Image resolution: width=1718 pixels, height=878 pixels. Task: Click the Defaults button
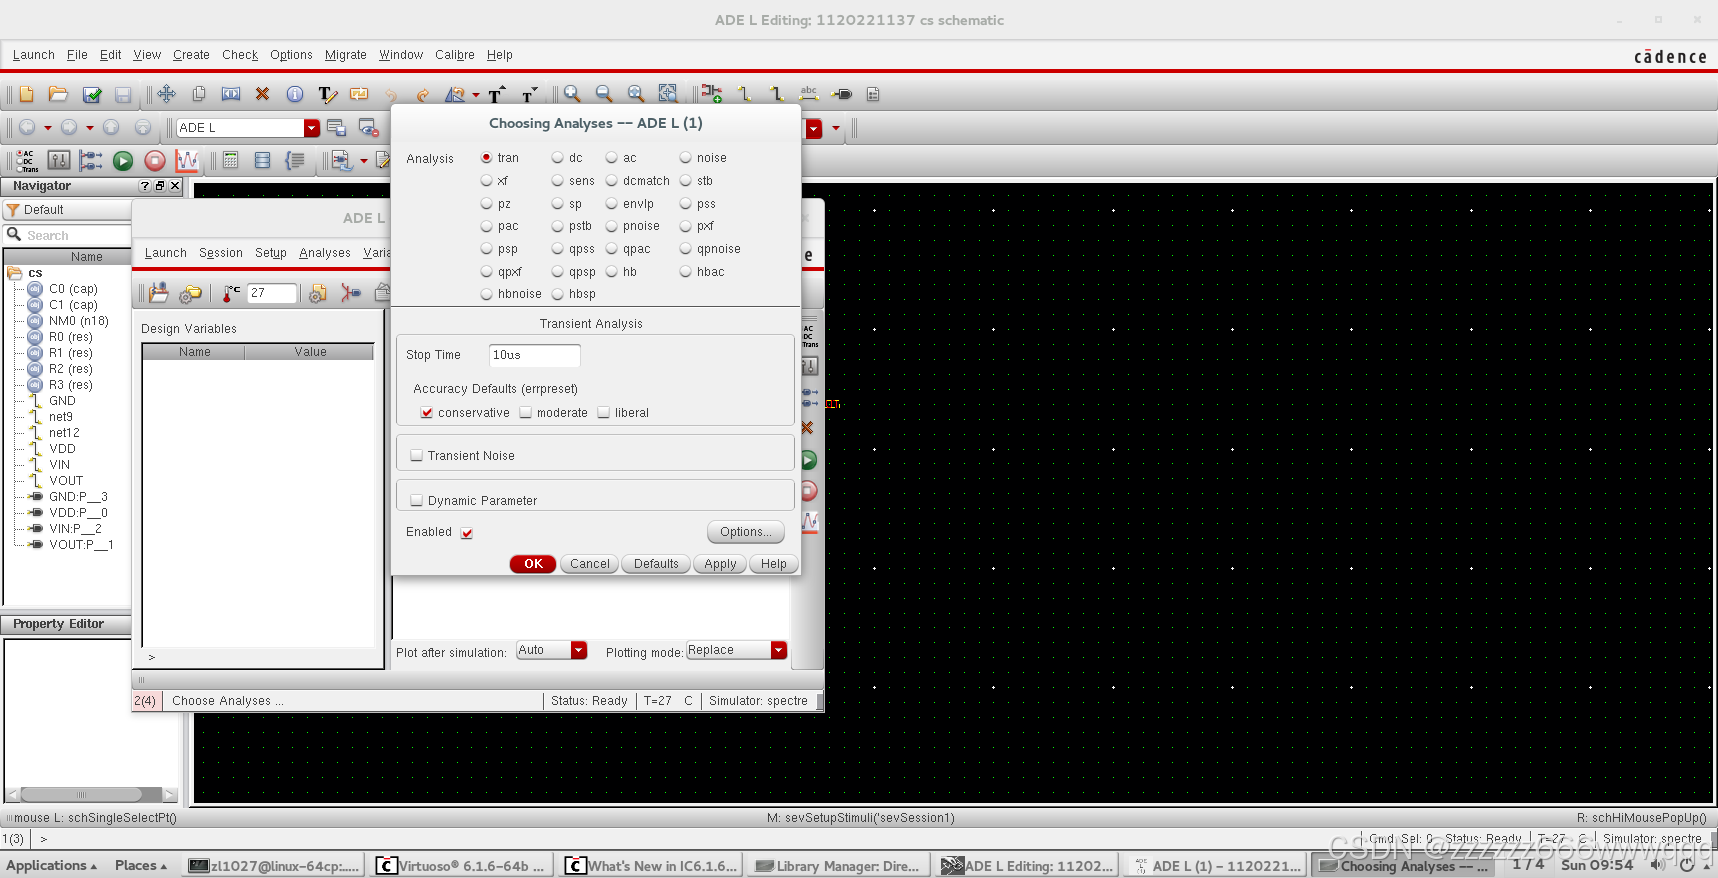(x=656, y=564)
